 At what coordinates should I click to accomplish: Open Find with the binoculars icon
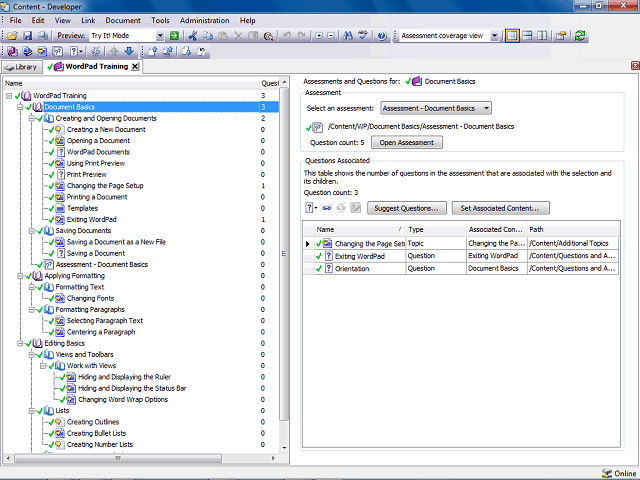pos(348,36)
